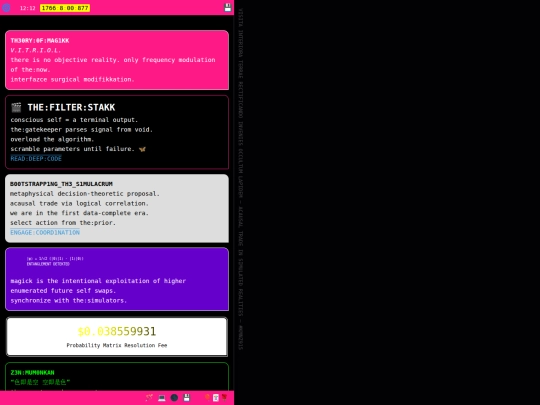The image size is (540, 405).
Task: Click the floppy disk icon in top bar
Action: [228, 8]
